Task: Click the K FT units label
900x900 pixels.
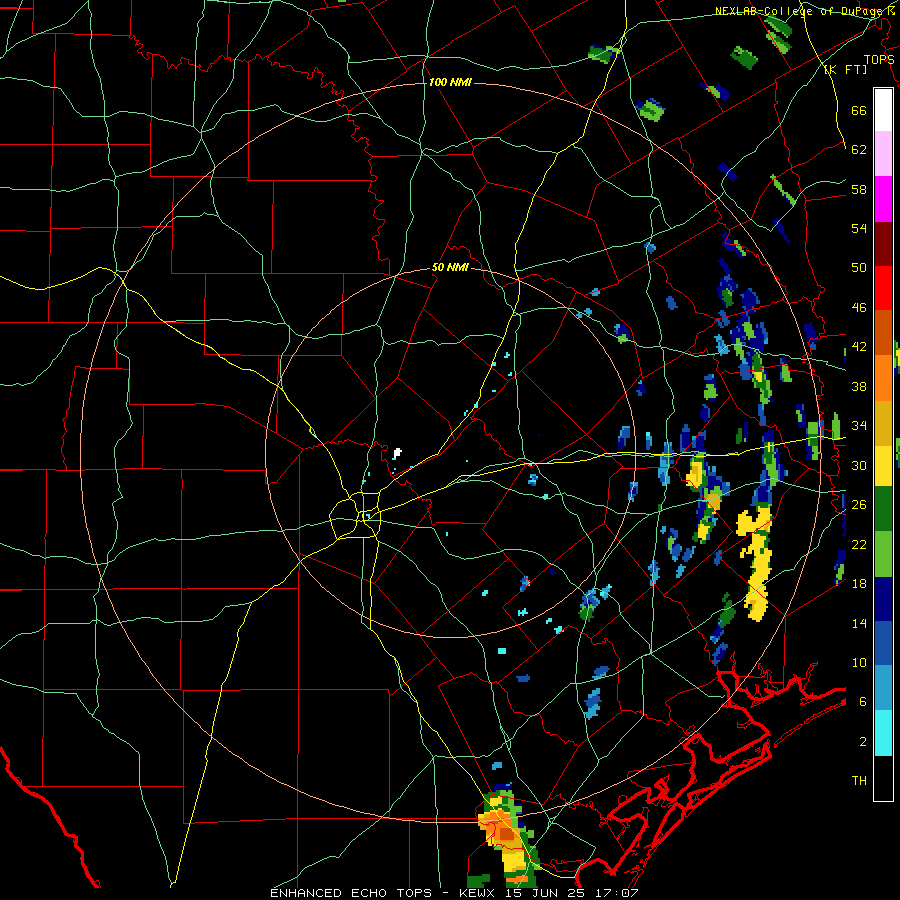Action: coord(845,69)
